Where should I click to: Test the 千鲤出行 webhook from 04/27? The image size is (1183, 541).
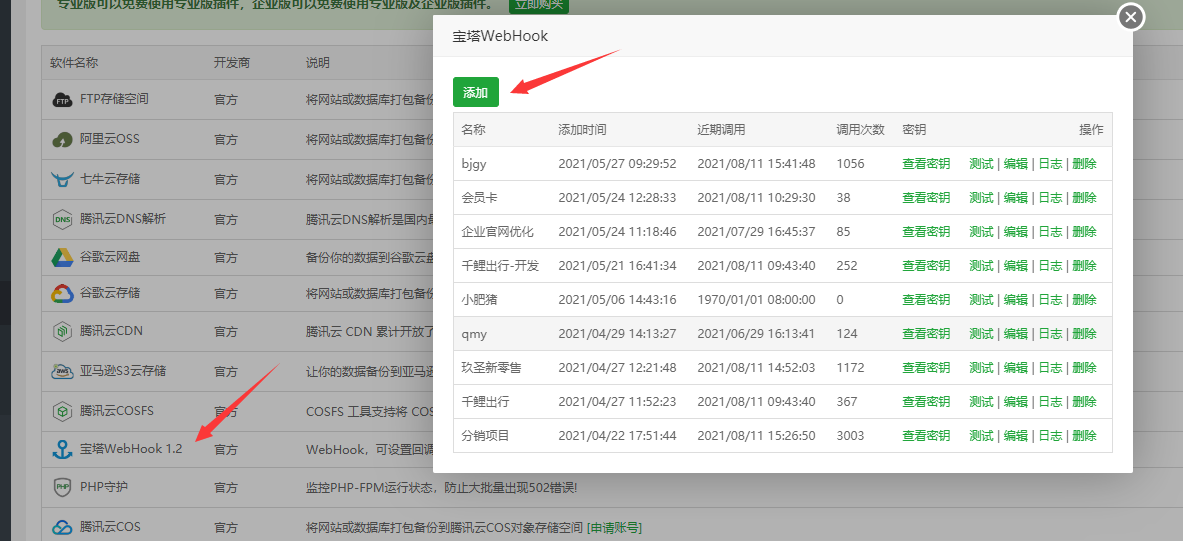pyautogui.click(x=982, y=401)
